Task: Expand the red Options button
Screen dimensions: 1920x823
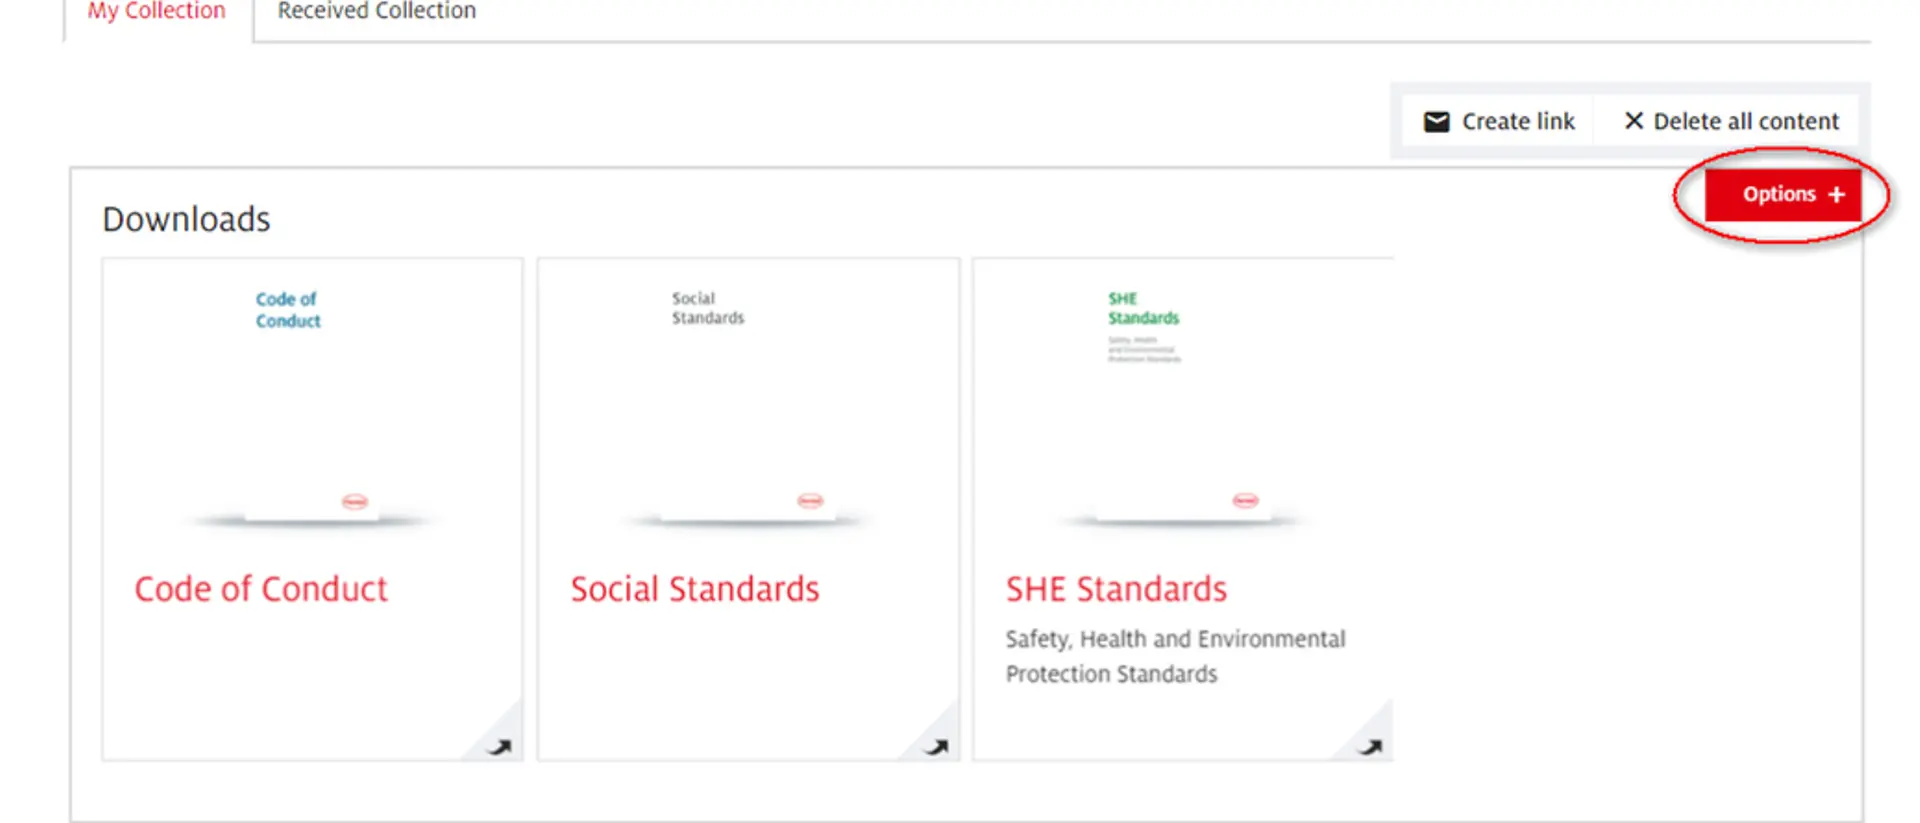Action: click(x=1779, y=194)
